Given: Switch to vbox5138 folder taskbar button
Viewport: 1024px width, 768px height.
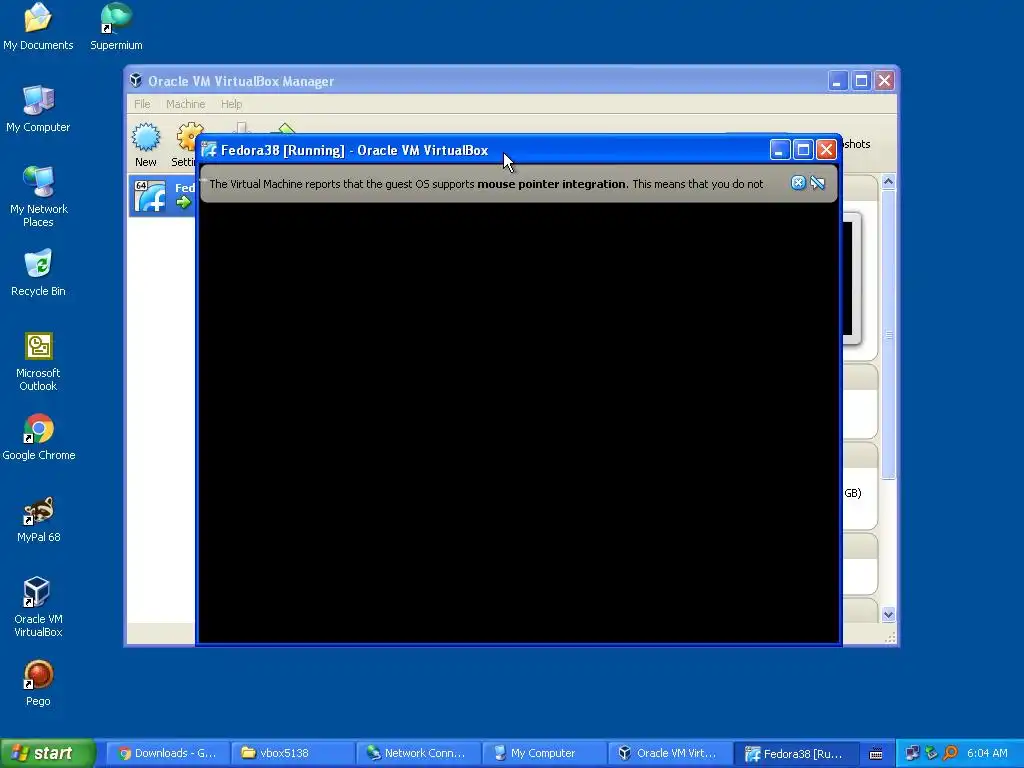Looking at the screenshot, I should (x=293, y=753).
